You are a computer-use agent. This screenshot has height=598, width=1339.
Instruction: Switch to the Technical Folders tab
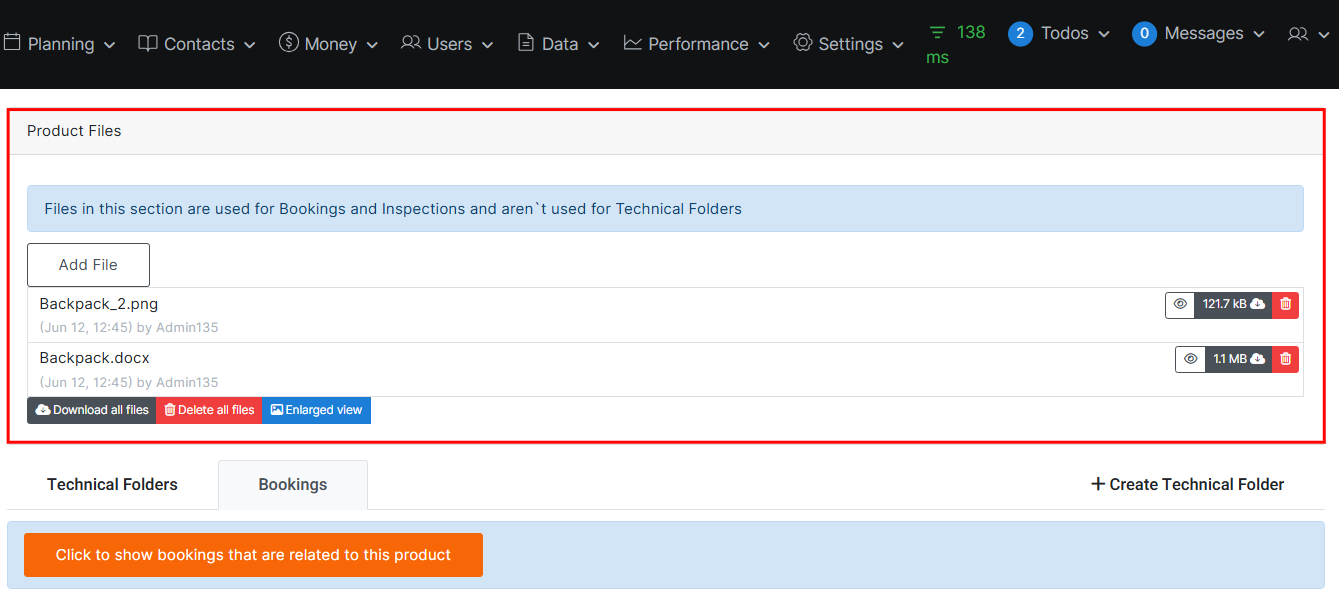tap(112, 485)
